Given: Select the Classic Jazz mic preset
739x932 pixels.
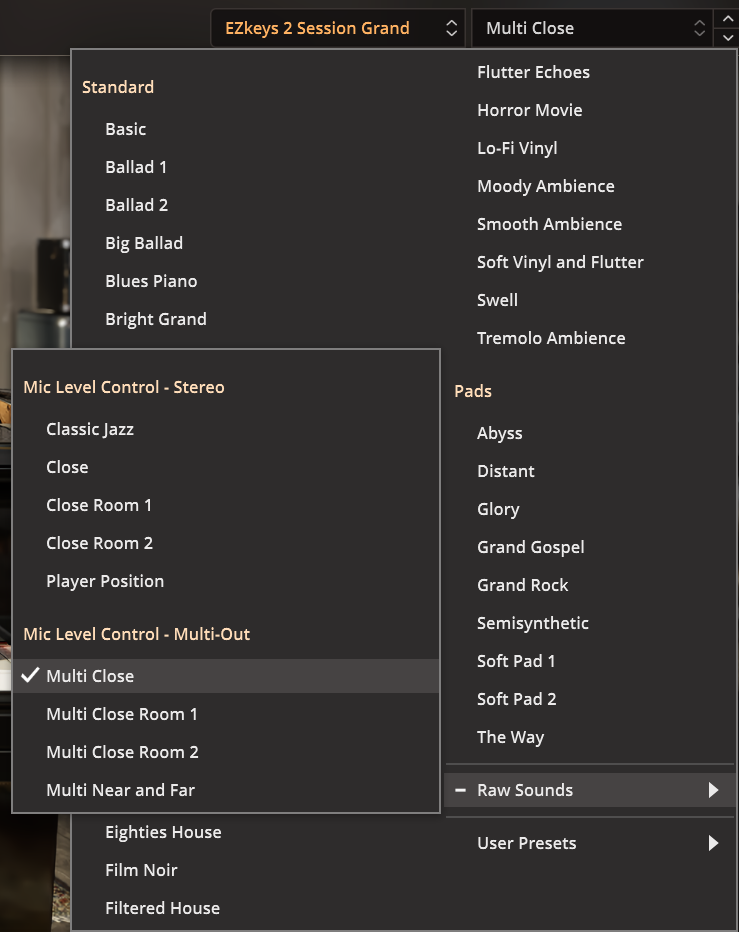Looking at the screenshot, I should pyautogui.click(x=90, y=429).
